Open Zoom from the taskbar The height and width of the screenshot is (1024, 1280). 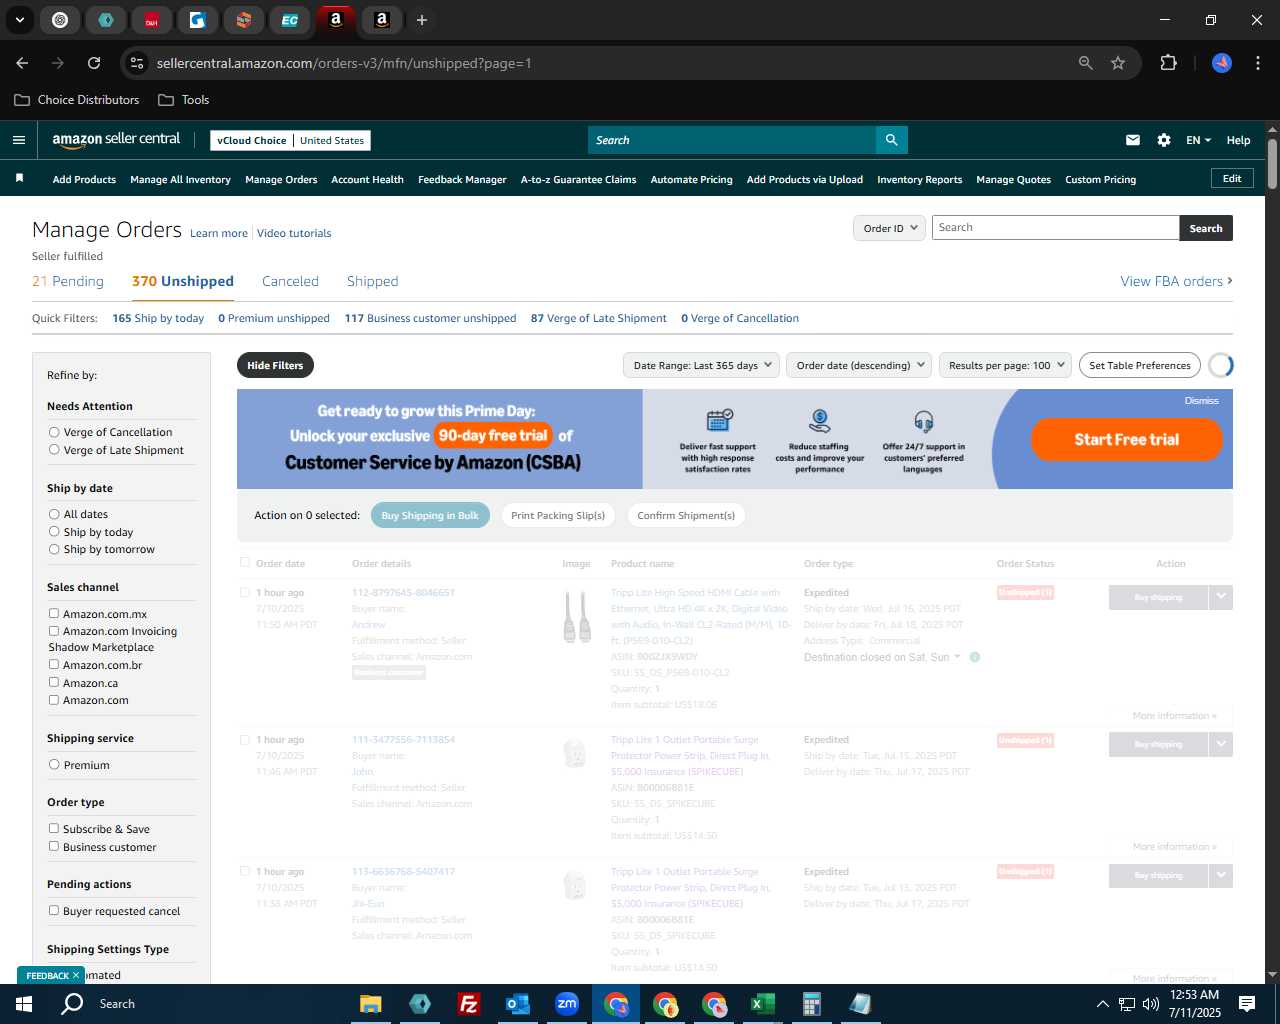[x=567, y=1004]
